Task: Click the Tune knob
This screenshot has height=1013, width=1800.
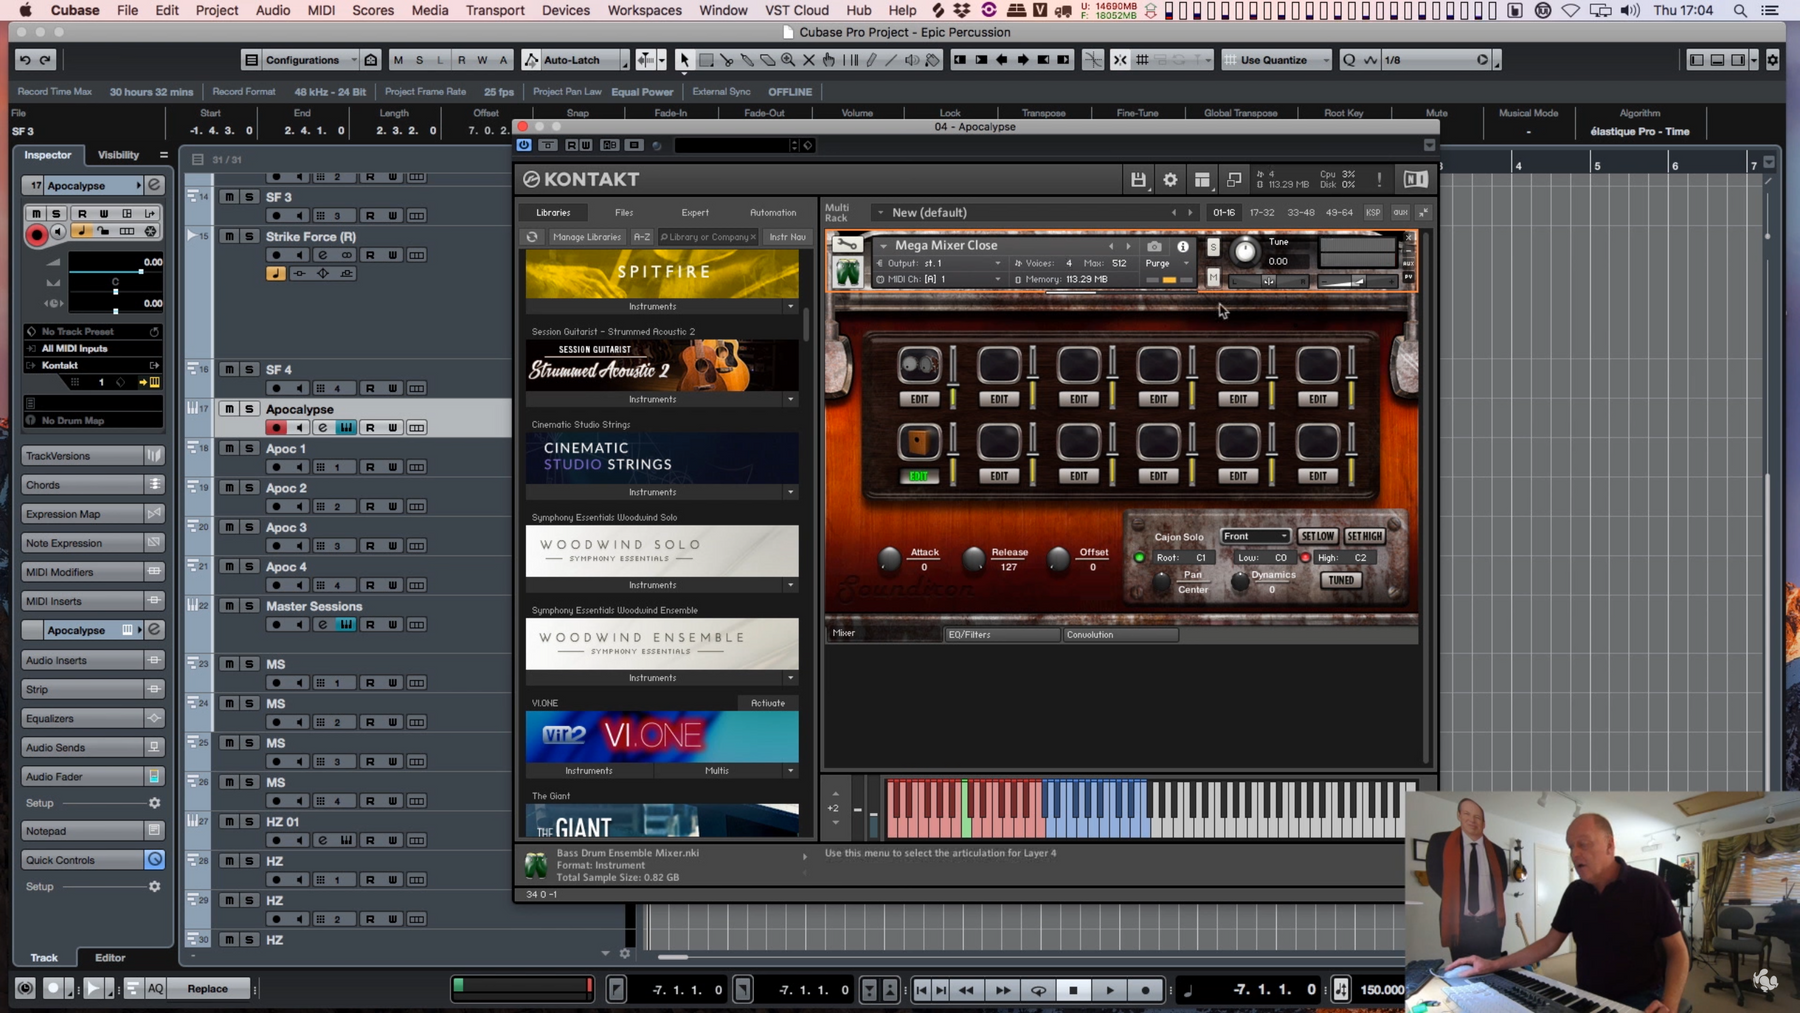Action: pyautogui.click(x=1244, y=252)
